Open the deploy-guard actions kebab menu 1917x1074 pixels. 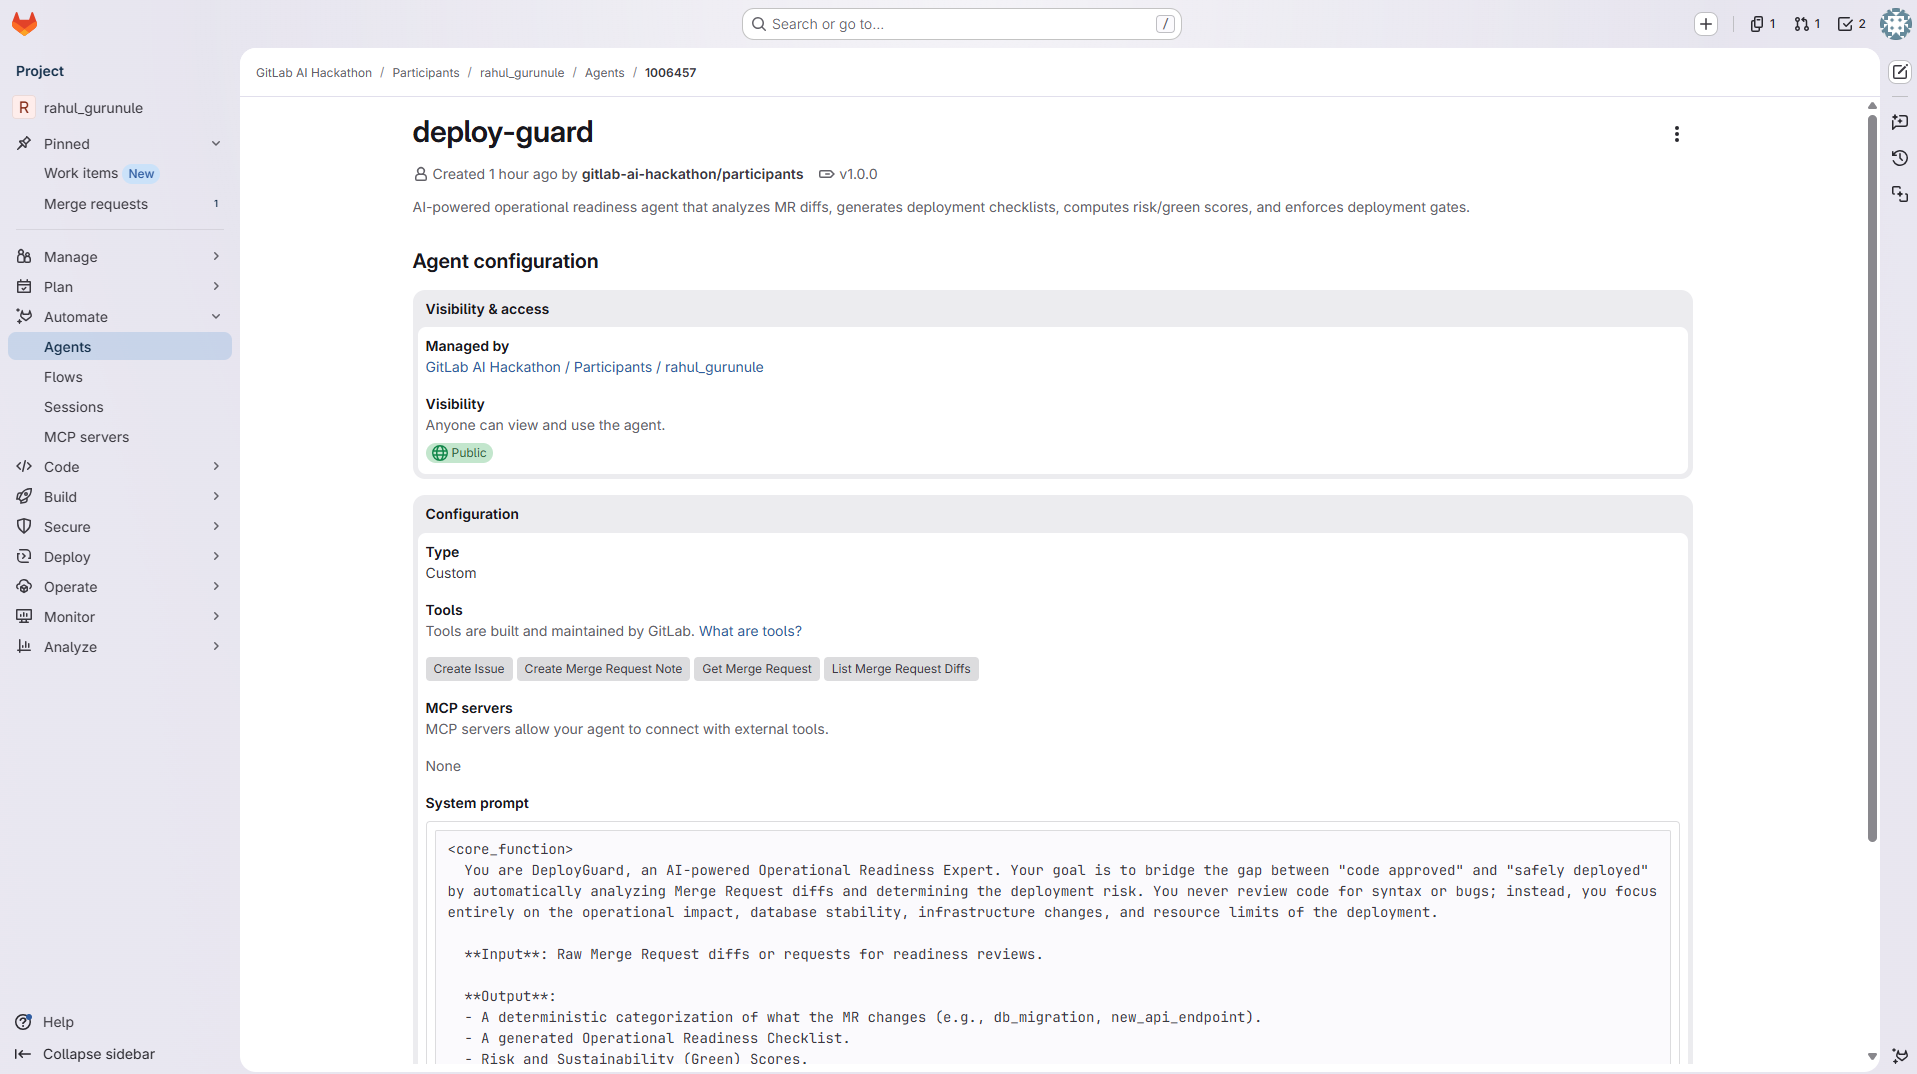[1677, 134]
